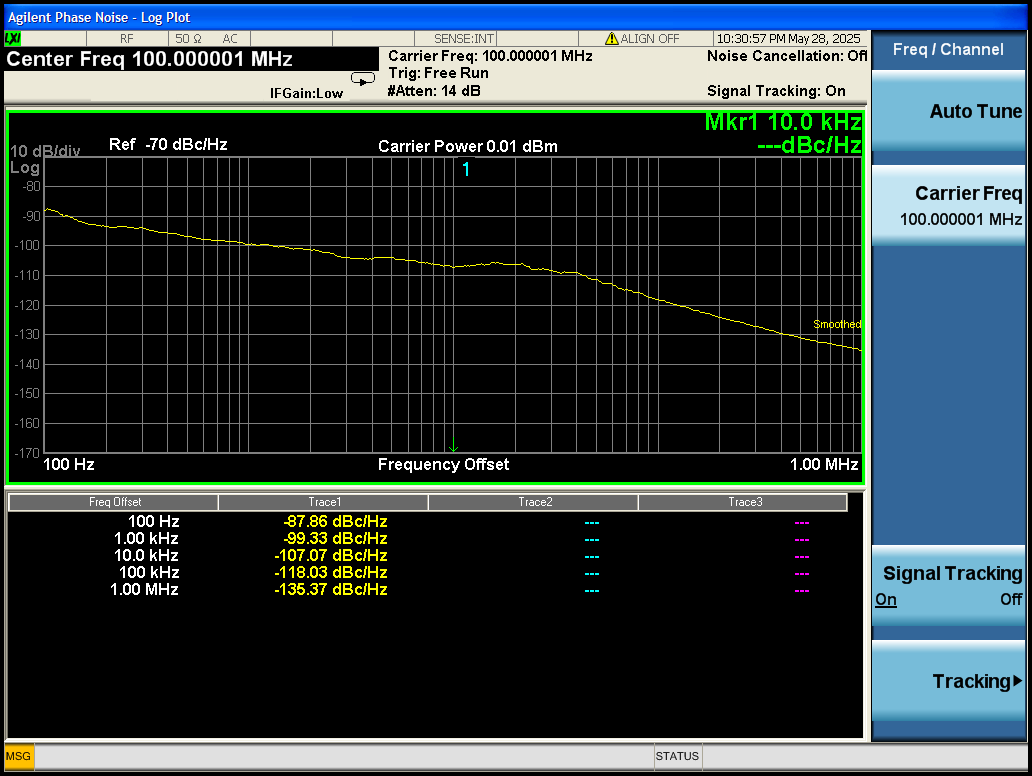Set Signal Tracking to On
The height and width of the screenshot is (776, 1032).
pos(886,600)
